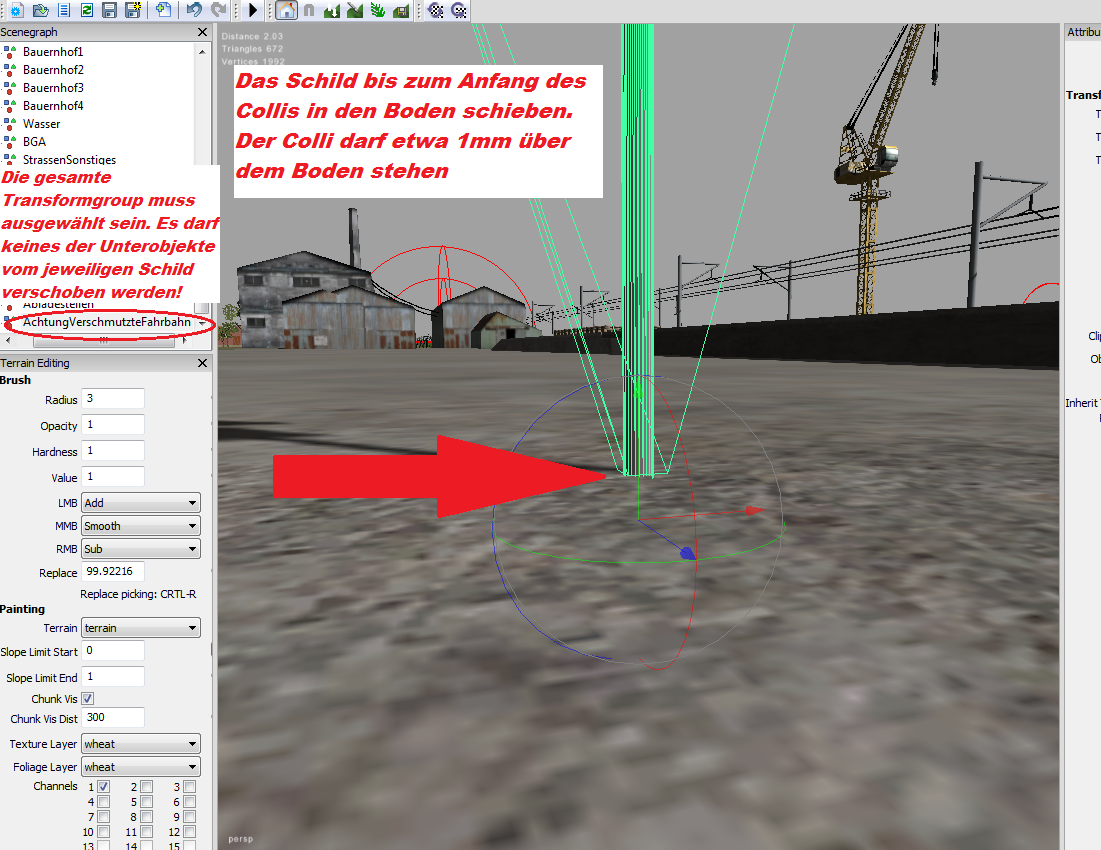Close the Scenegraph panel
The width and height of the screenshot is (1101, 850).
point(202,32)
